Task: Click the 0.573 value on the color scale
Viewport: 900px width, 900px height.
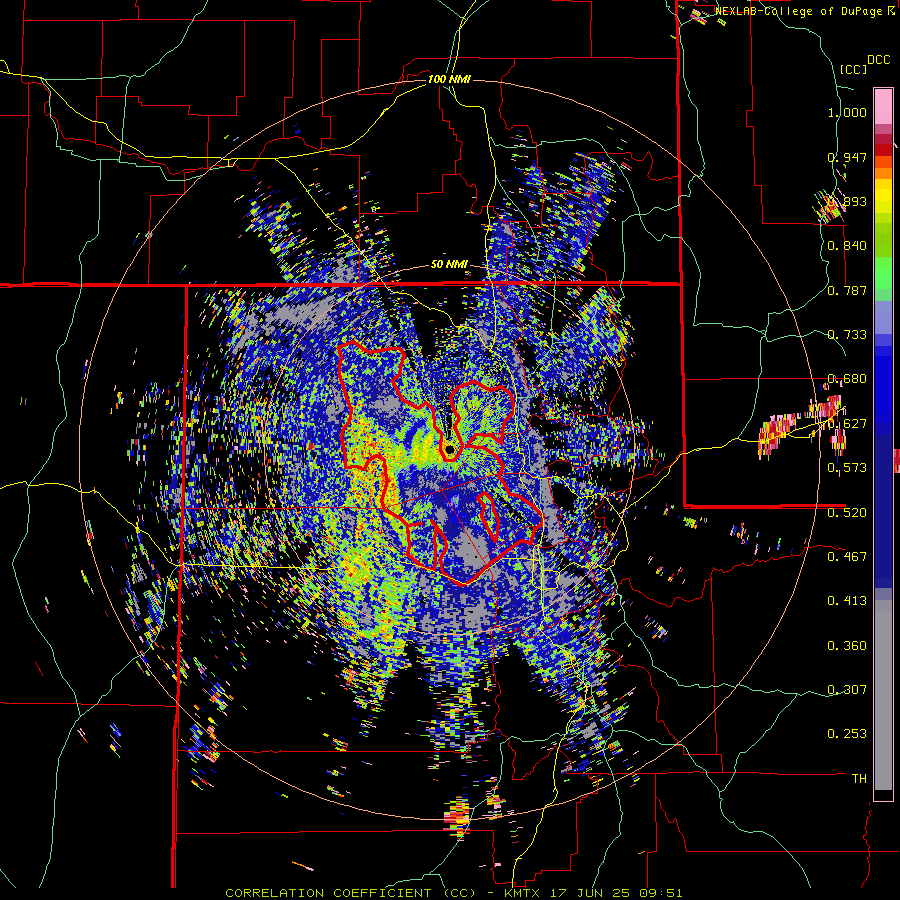Action: click(847, 467)
